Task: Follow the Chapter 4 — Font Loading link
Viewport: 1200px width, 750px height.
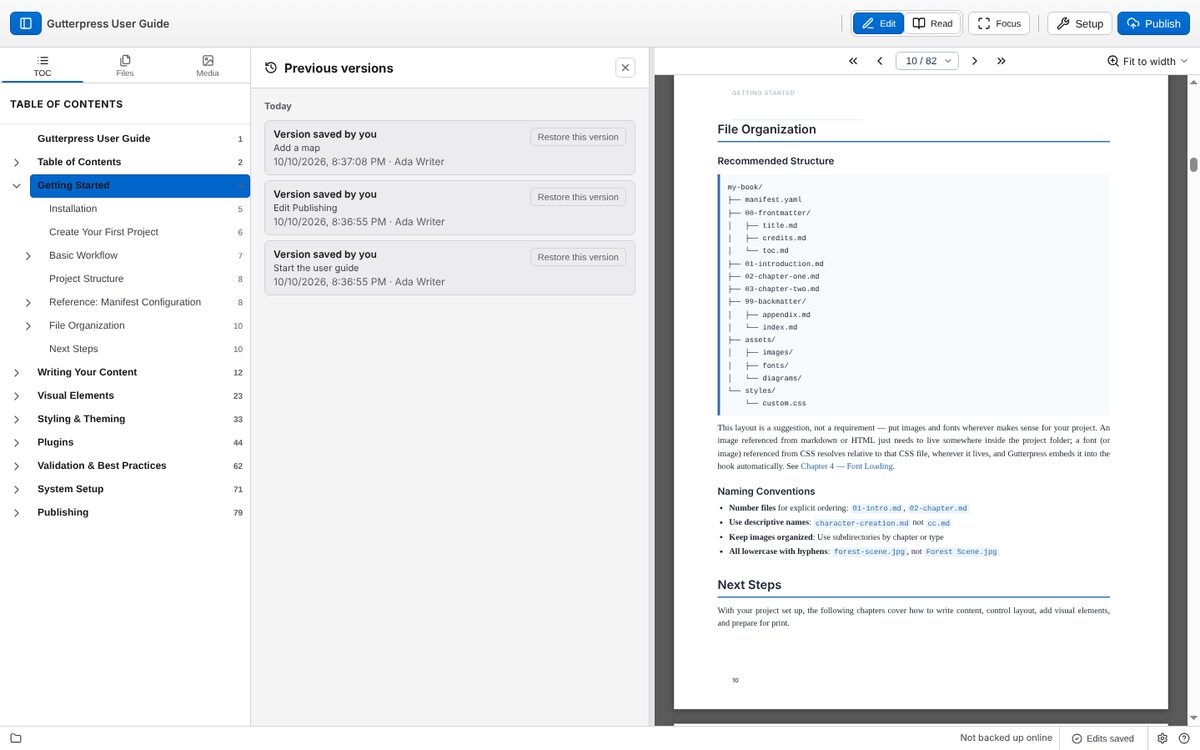Action: click(846, 466)
